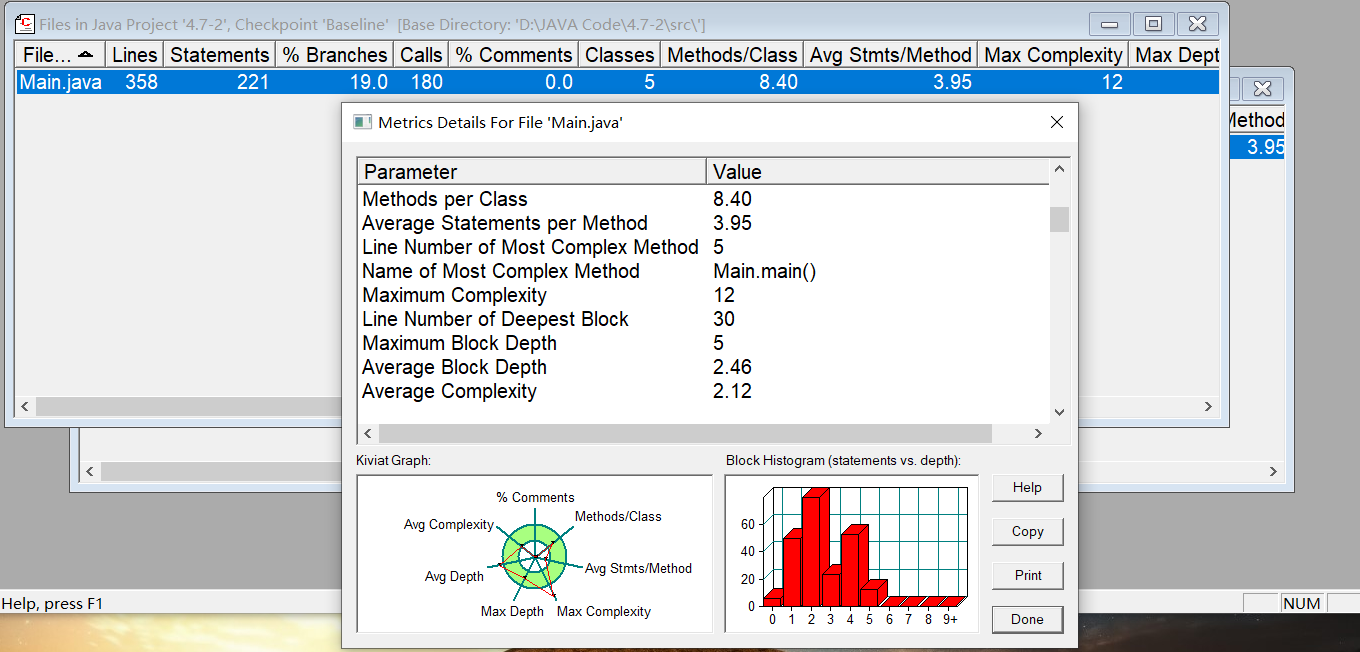This screenshot has height=652, width=1360.
Task: Sort by Max Complexity column header
Action: coord(1053,55)
